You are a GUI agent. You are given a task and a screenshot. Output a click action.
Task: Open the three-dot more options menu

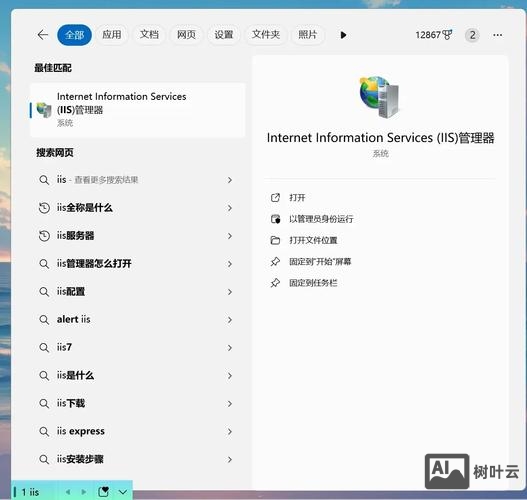[x=498, y=35]
